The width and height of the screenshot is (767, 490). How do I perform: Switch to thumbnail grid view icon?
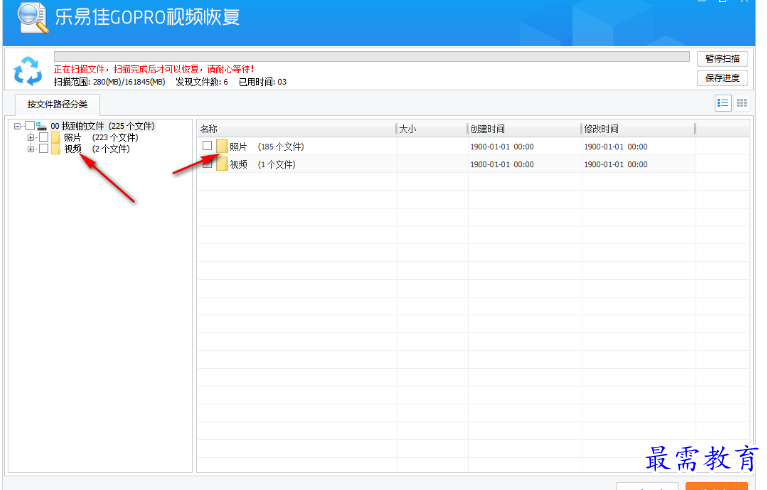(742, 103)
